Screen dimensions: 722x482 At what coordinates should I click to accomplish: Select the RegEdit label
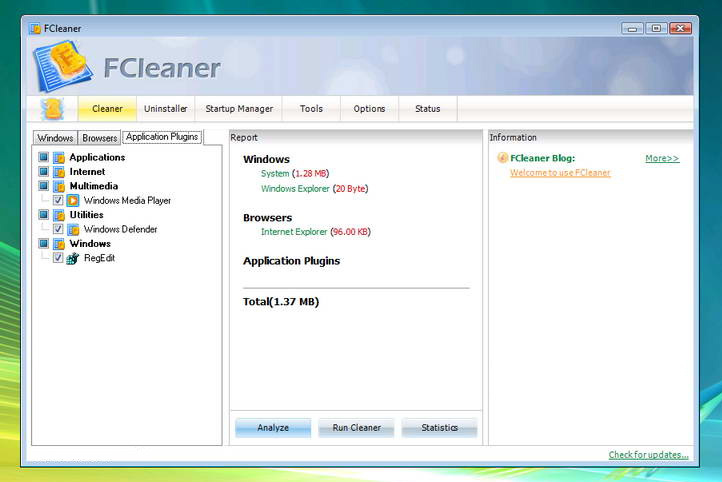[x=99, y=258]
